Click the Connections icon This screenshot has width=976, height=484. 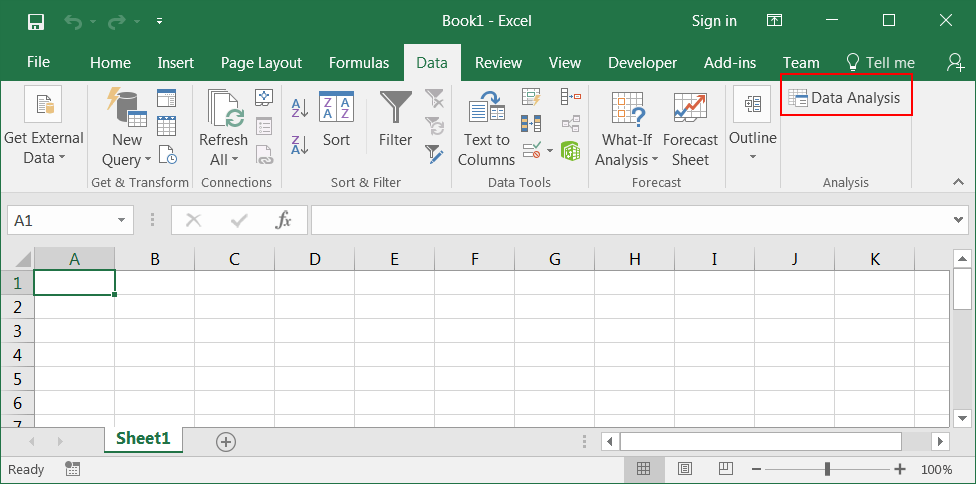[x=265, y=97]
